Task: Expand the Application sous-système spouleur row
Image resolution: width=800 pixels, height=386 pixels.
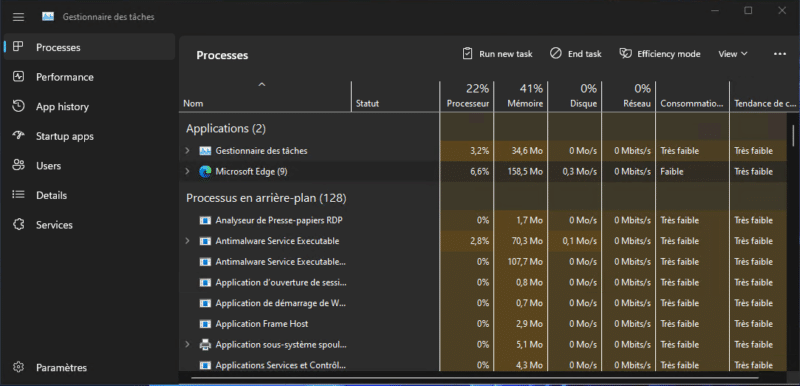Action: (187, 345)
